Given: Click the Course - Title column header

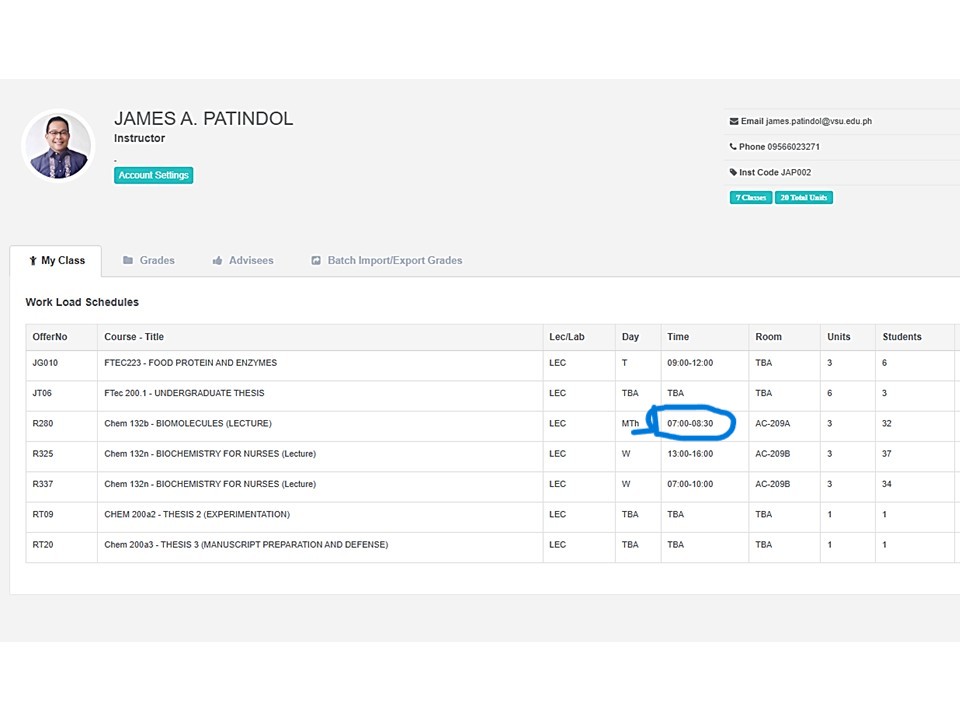Looking at the screenshot, I should click(x=134, y=337).
